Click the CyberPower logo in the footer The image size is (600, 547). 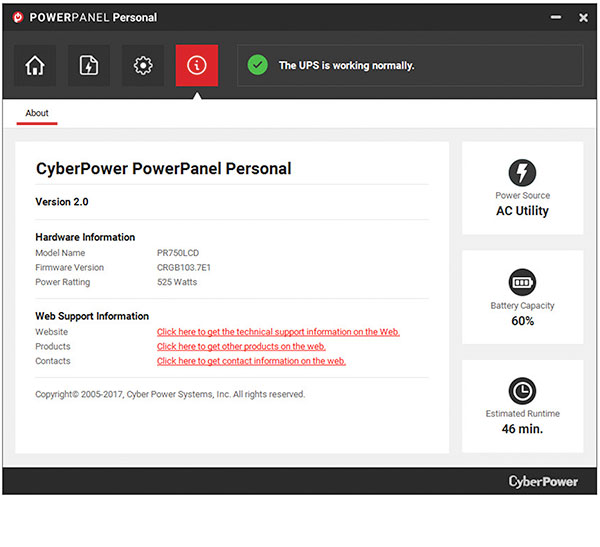pyautogui.click(x=543, y=482)
